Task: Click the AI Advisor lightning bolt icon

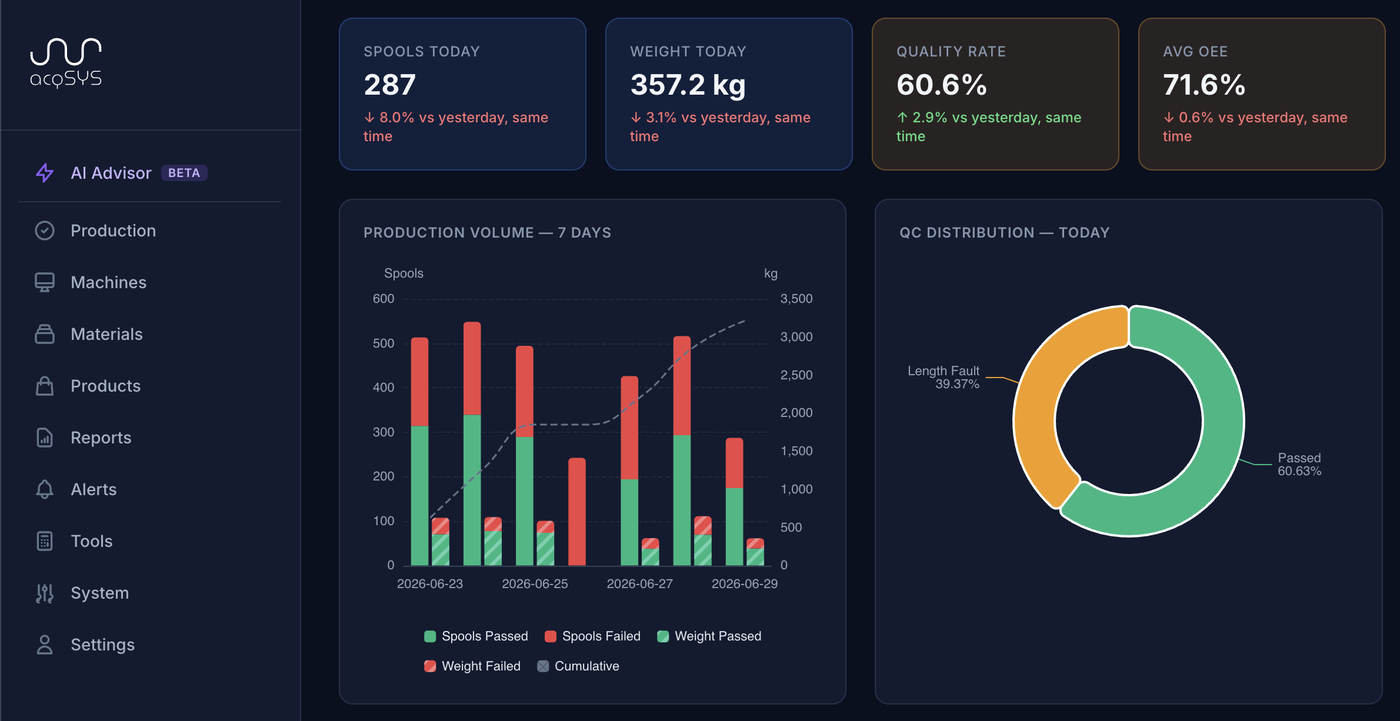Action: tap(45, 173)
